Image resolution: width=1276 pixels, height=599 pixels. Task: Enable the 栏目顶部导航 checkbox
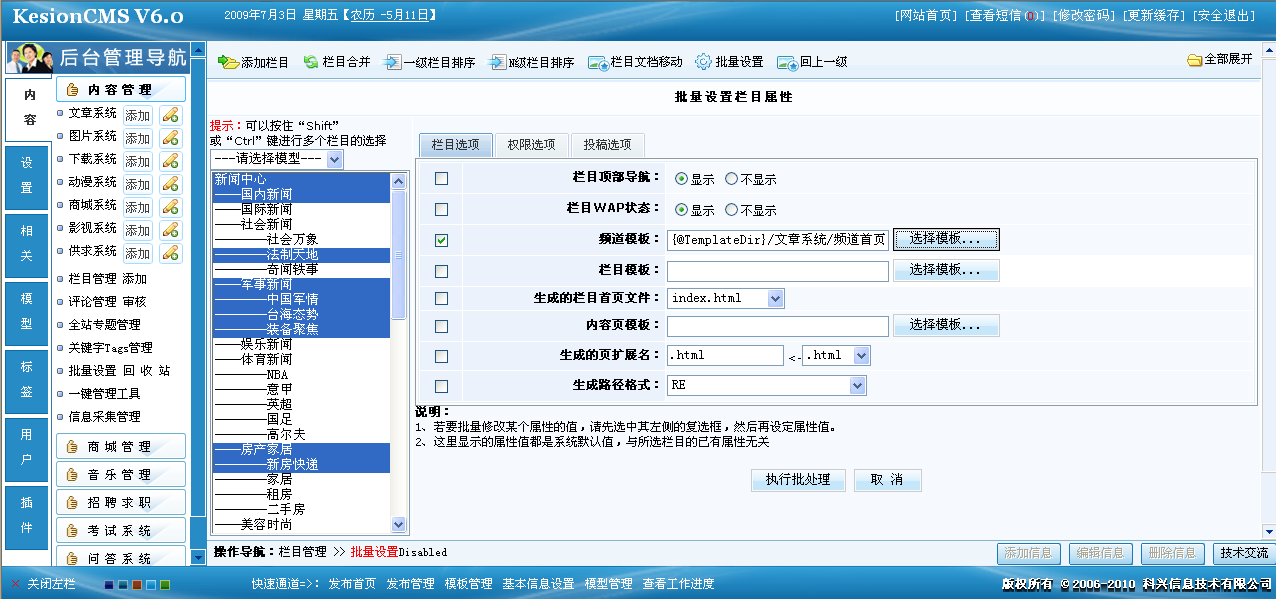tap(441, 179)
